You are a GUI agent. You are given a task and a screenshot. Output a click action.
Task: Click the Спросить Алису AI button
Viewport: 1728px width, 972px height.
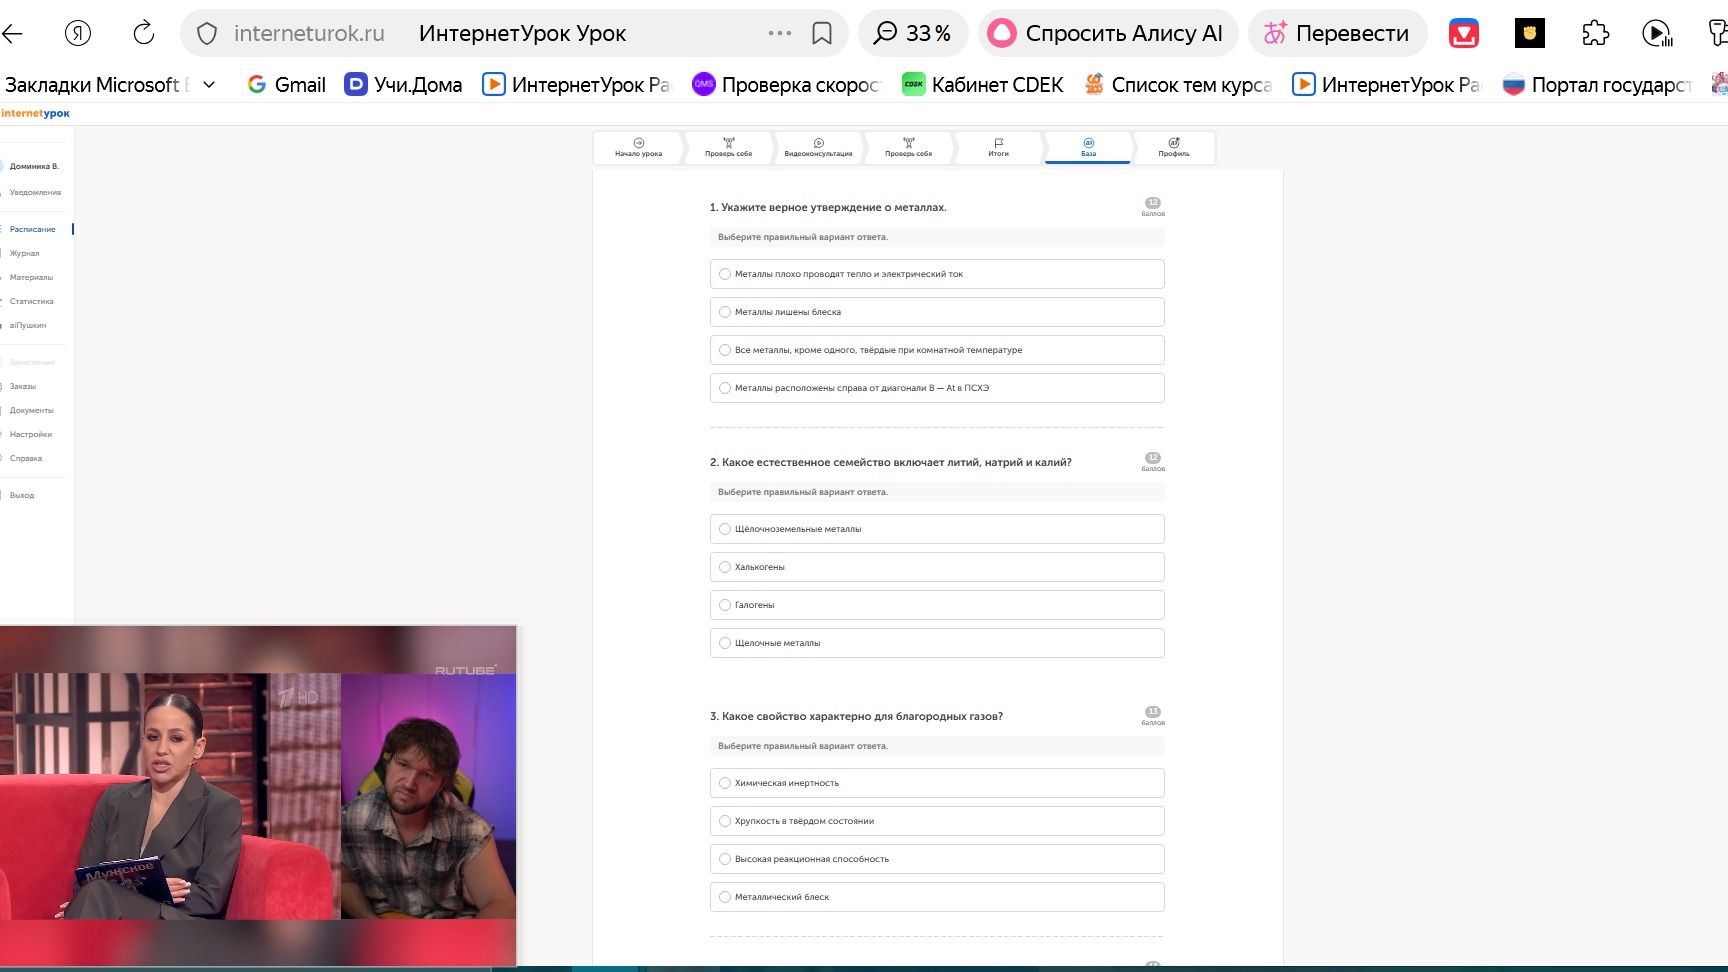1108,33
